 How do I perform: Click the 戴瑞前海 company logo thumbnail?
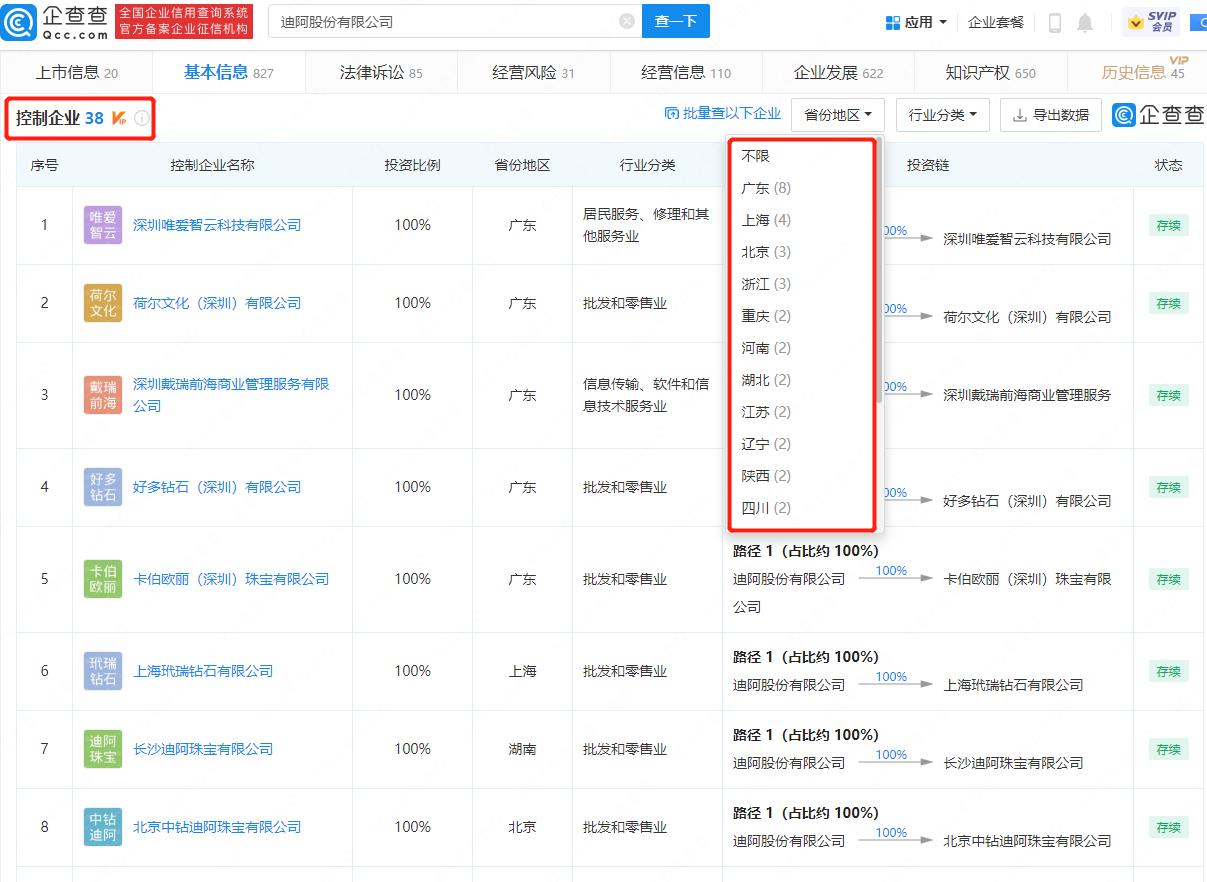click(103, 395)
